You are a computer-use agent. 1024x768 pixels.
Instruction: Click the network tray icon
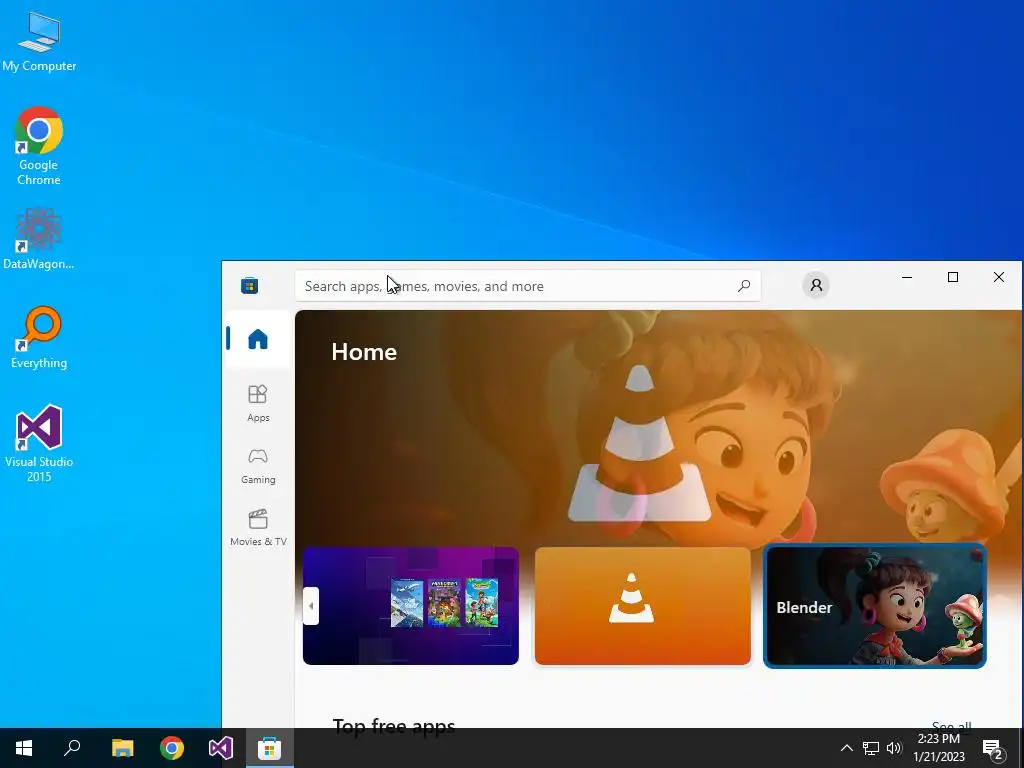coord(871,748)
